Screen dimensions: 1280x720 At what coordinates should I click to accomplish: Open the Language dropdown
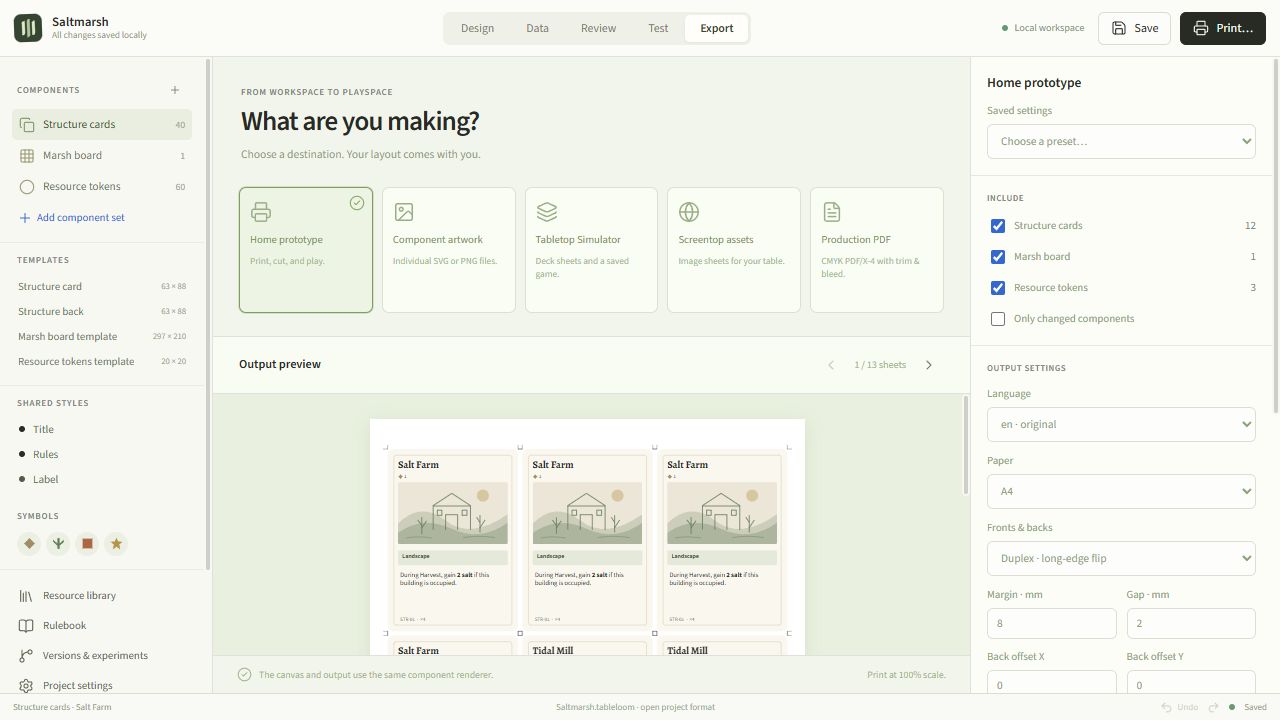click(1121, 424)
